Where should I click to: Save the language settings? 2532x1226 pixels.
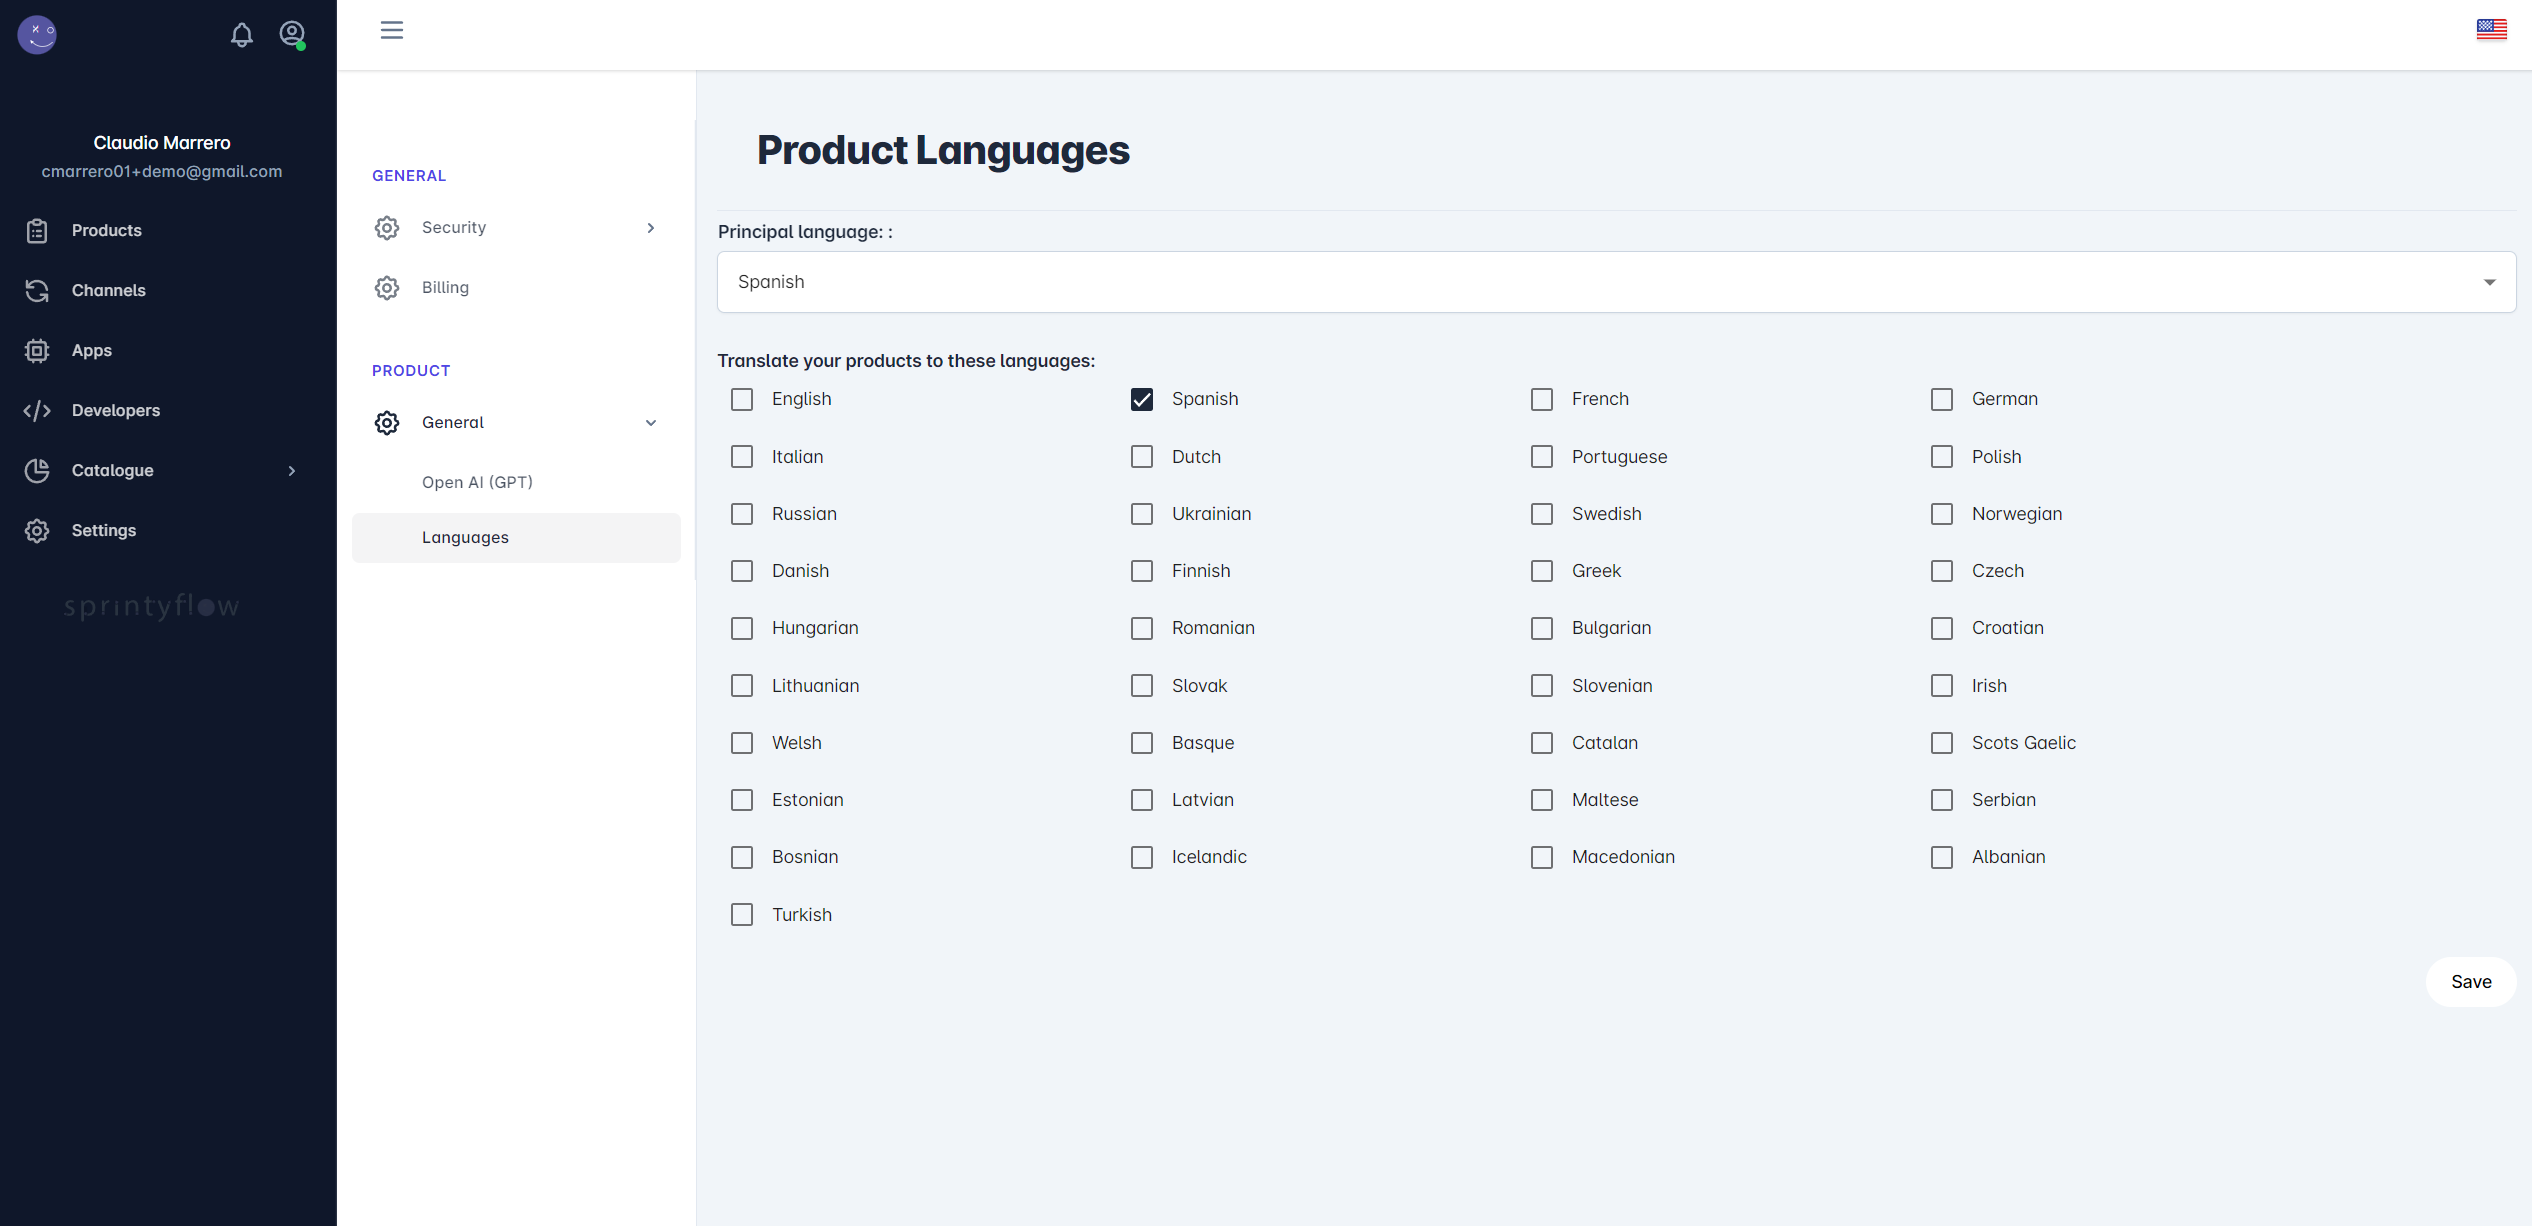click(2471, 982)
